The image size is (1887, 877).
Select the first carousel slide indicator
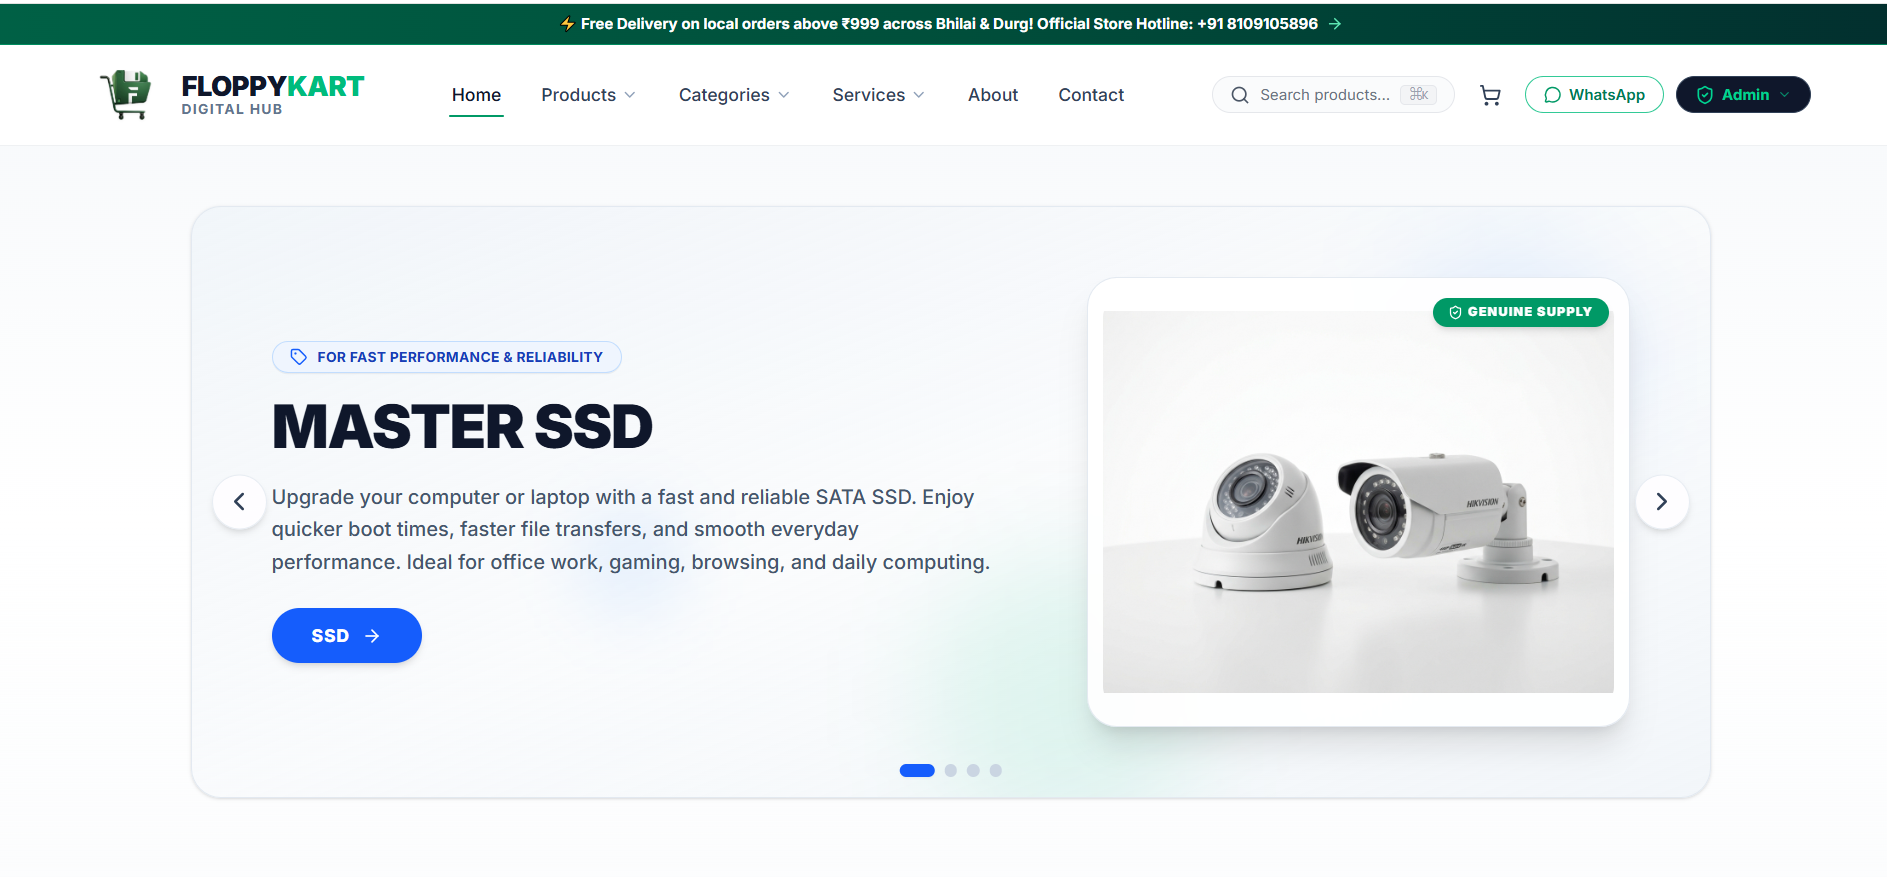coord(917,771)
